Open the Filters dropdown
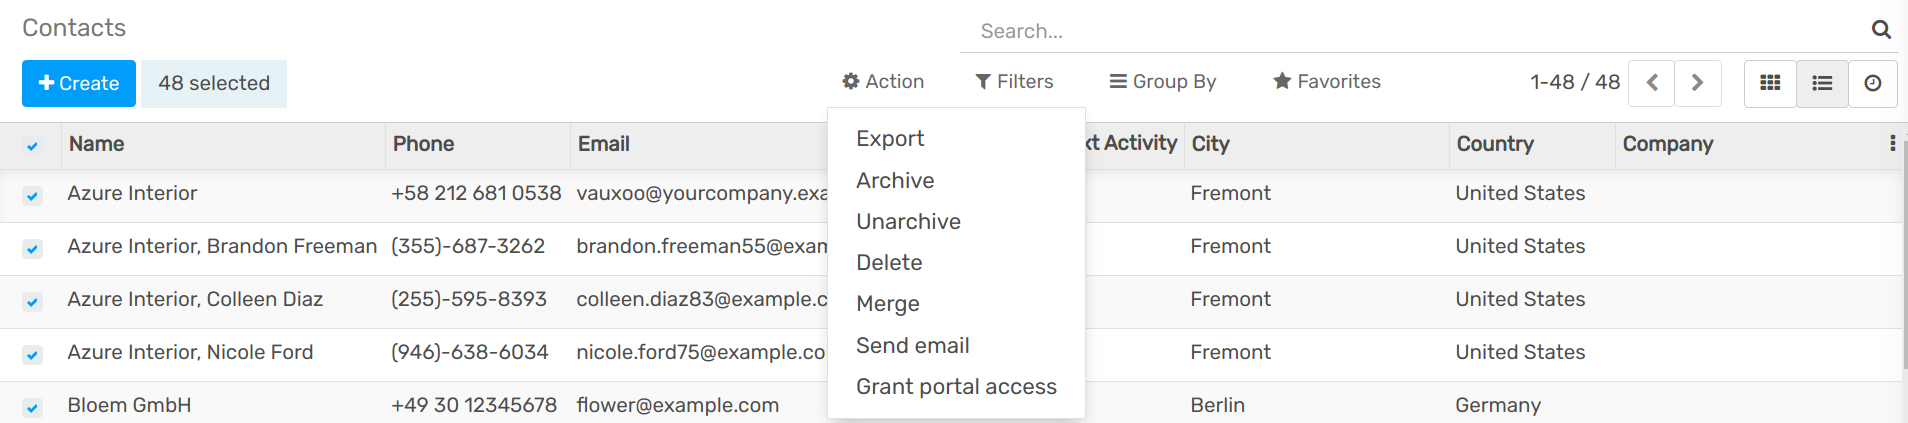The width and height of the screenshot is (1908, 423). click(x=1014, y=82)
